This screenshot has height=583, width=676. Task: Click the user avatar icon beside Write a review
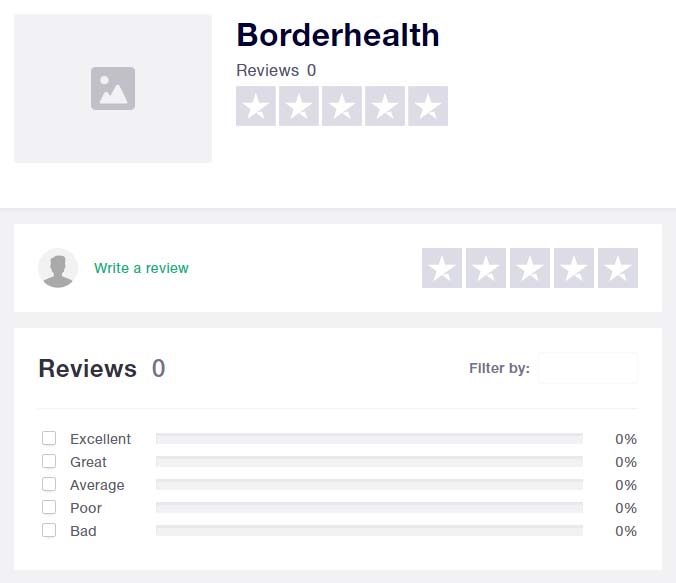[58, 268]
